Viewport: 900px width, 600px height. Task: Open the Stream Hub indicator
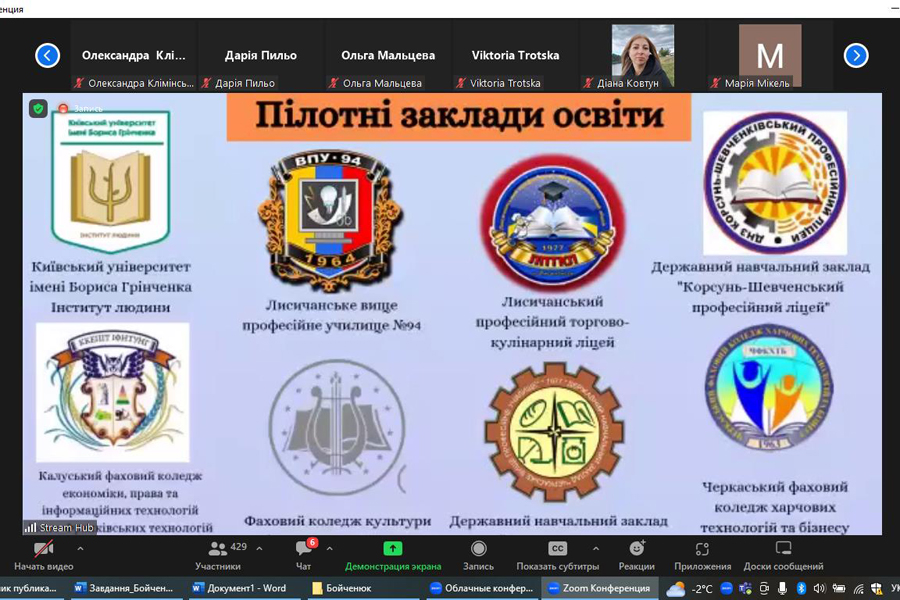click(59, 527)
